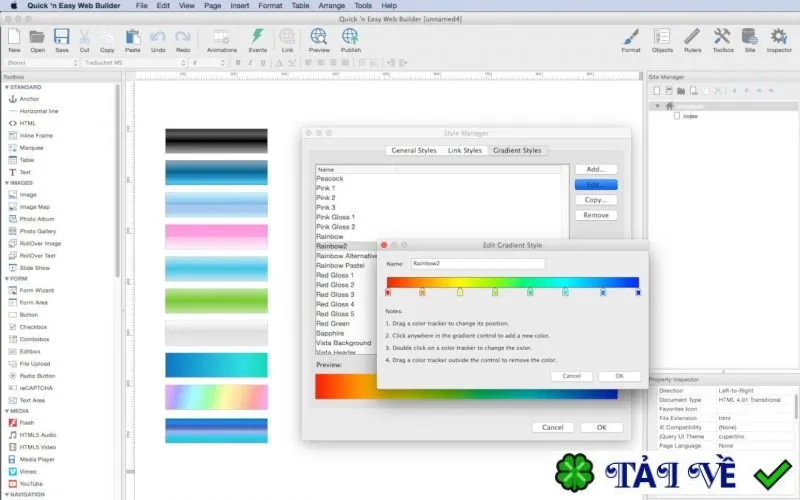Image resolution: width=800 pixels, height=500 pixels.
Task: Open the font family dropdown in format bar
Action: point(135,63)
